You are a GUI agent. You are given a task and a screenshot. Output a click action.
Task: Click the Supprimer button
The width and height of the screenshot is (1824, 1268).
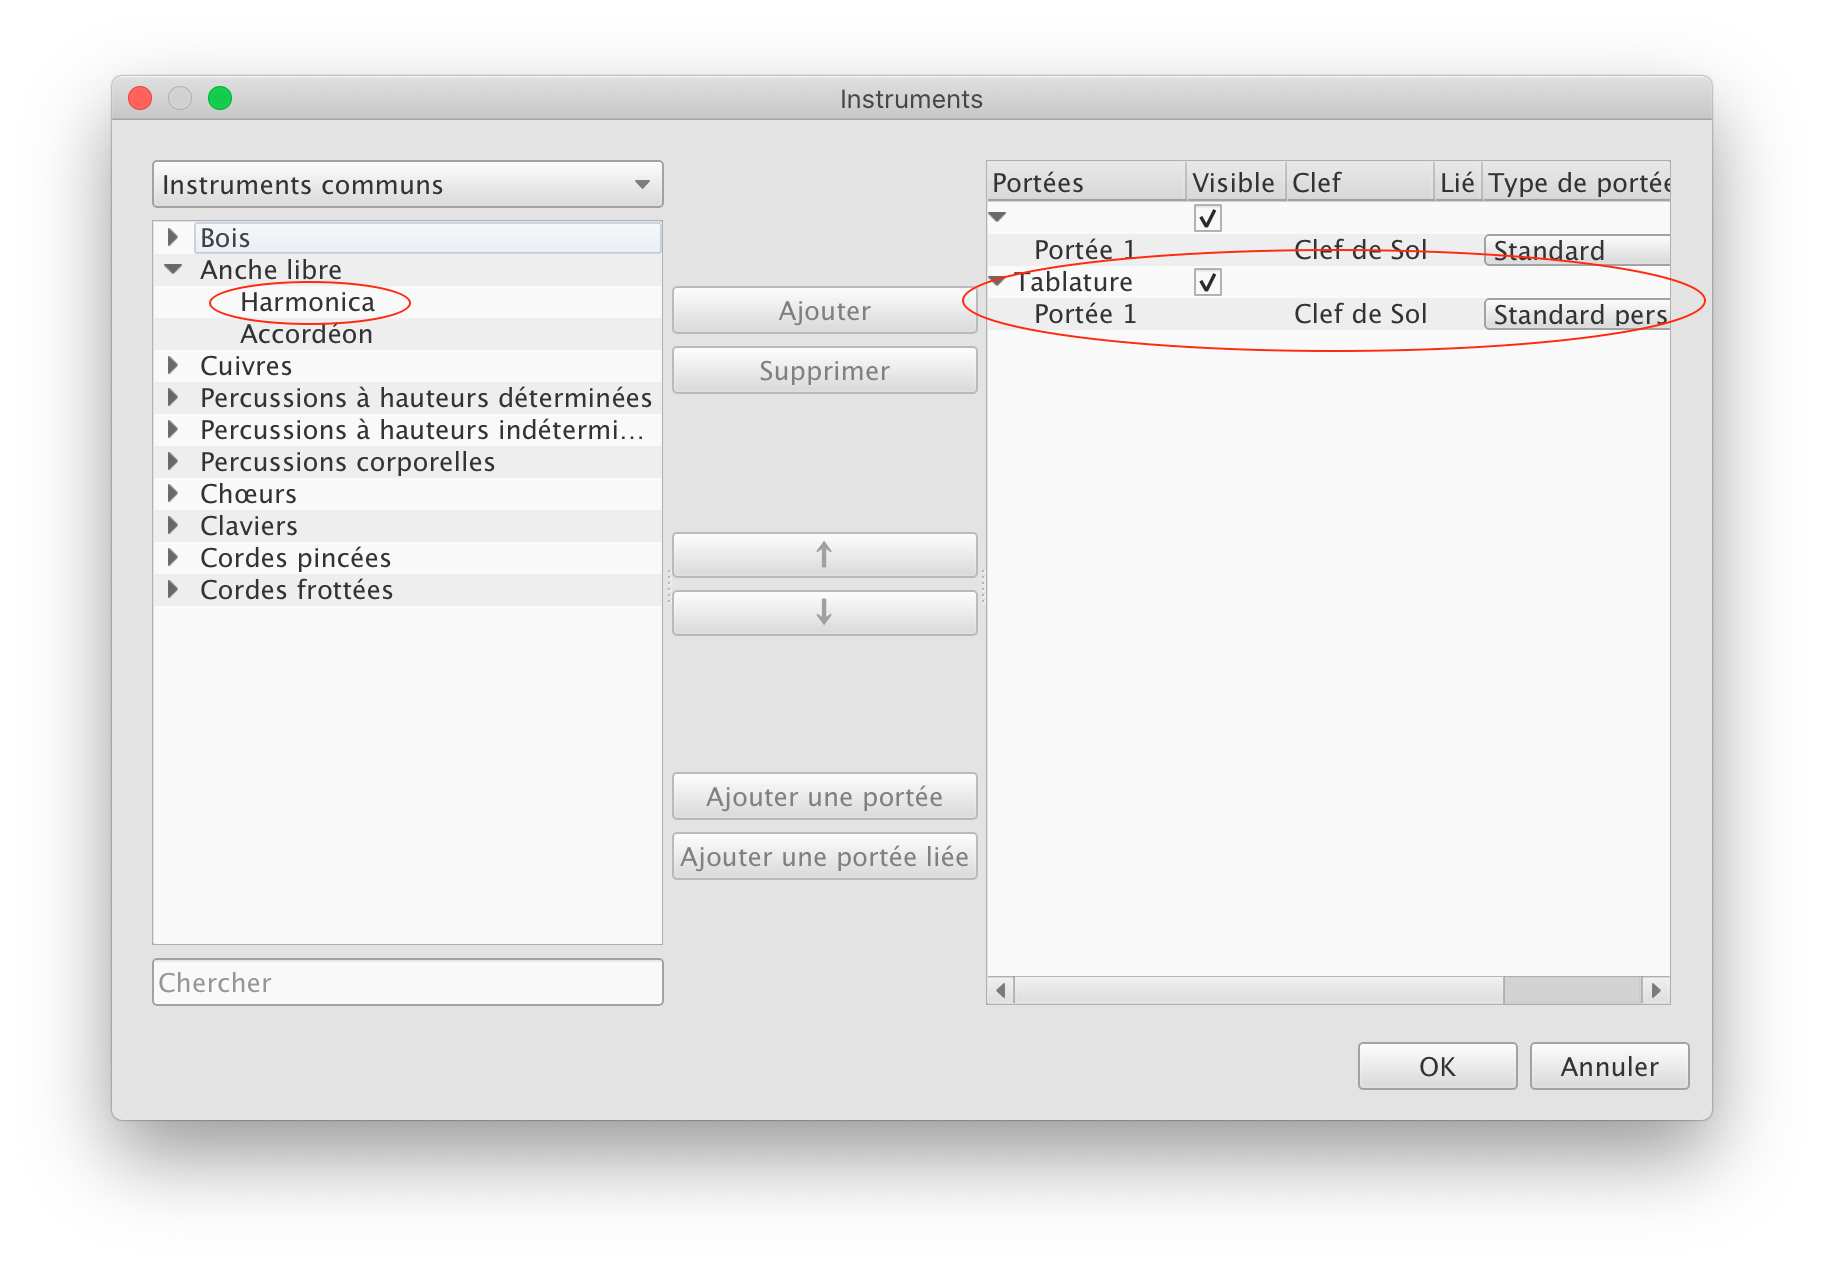click(x=824, y=371)
